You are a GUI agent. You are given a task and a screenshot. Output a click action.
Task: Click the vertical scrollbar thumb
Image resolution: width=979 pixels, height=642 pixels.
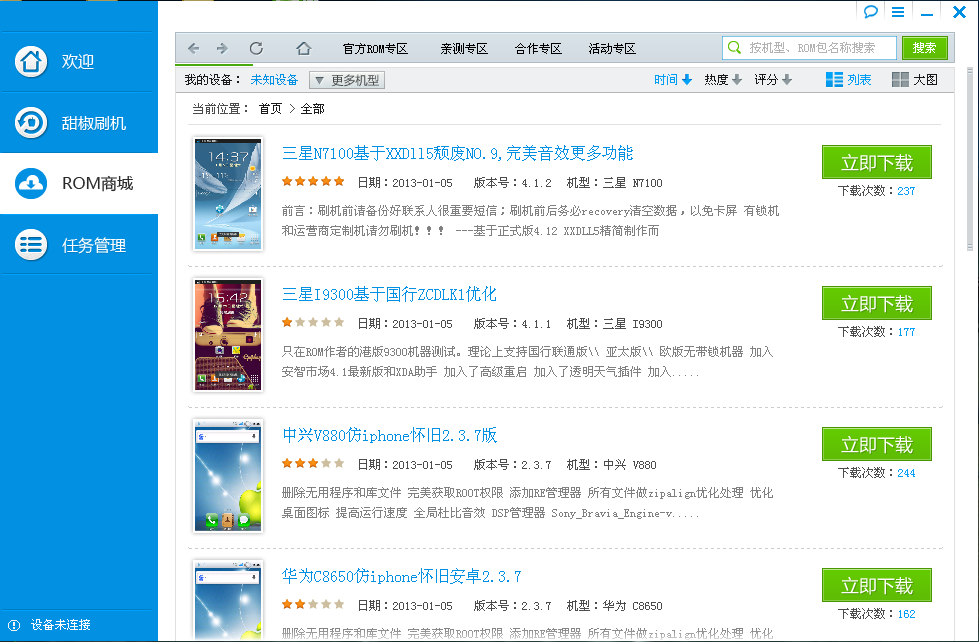tap(970, 159)
